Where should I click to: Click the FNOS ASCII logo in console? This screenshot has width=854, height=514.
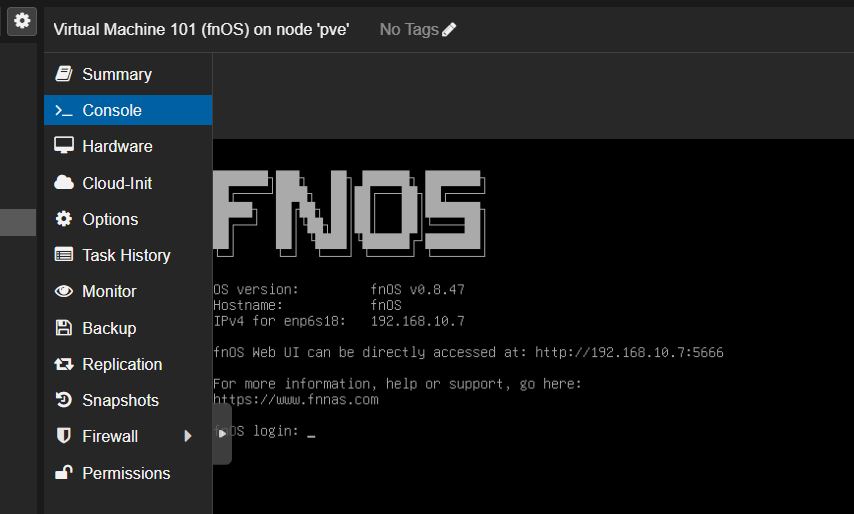(x=349, y=213)
